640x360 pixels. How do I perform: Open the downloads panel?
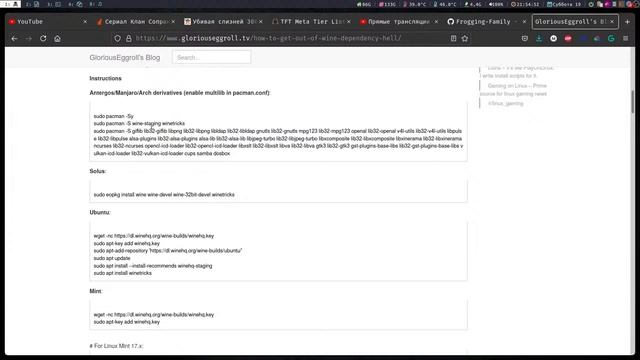(x=539, y=38)
